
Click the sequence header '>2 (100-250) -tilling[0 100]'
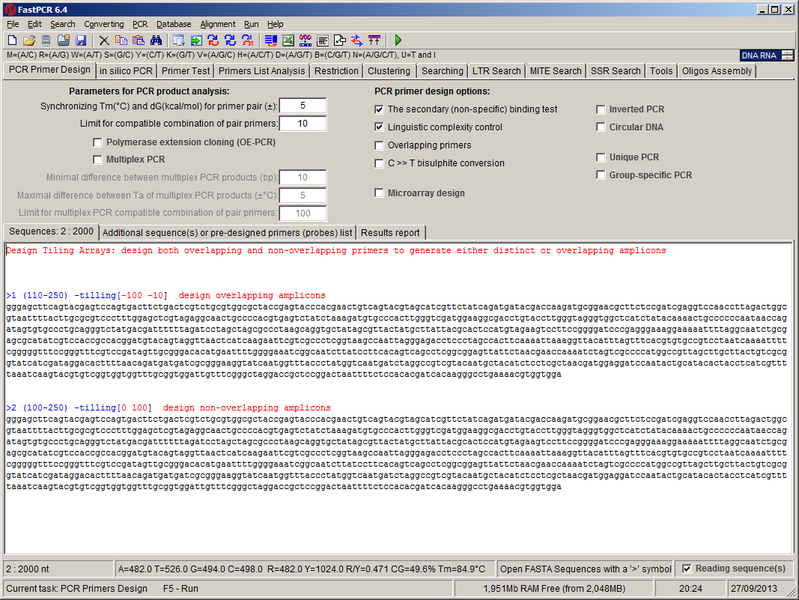[x=79, y=408]
